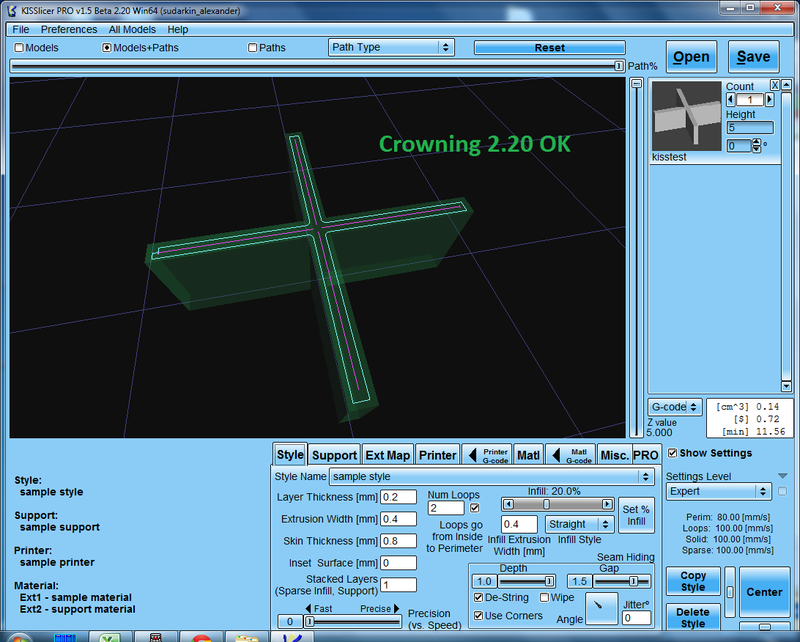
Task: Switch to the Ext Map tab
Action: pyautogui.click(x=388, y=455)
